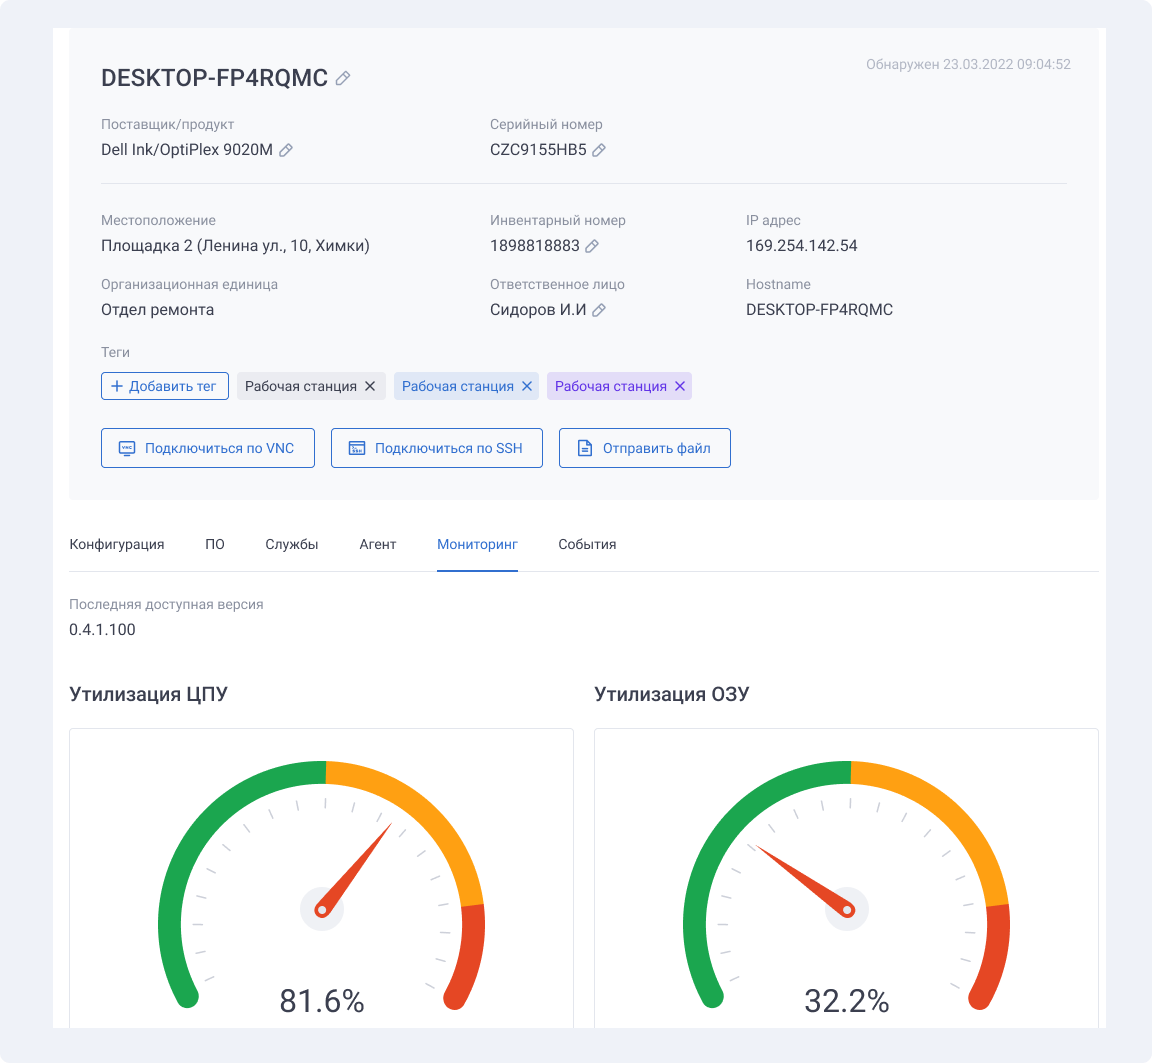
Task: Open the Службы tab
Action: point(292,544)
